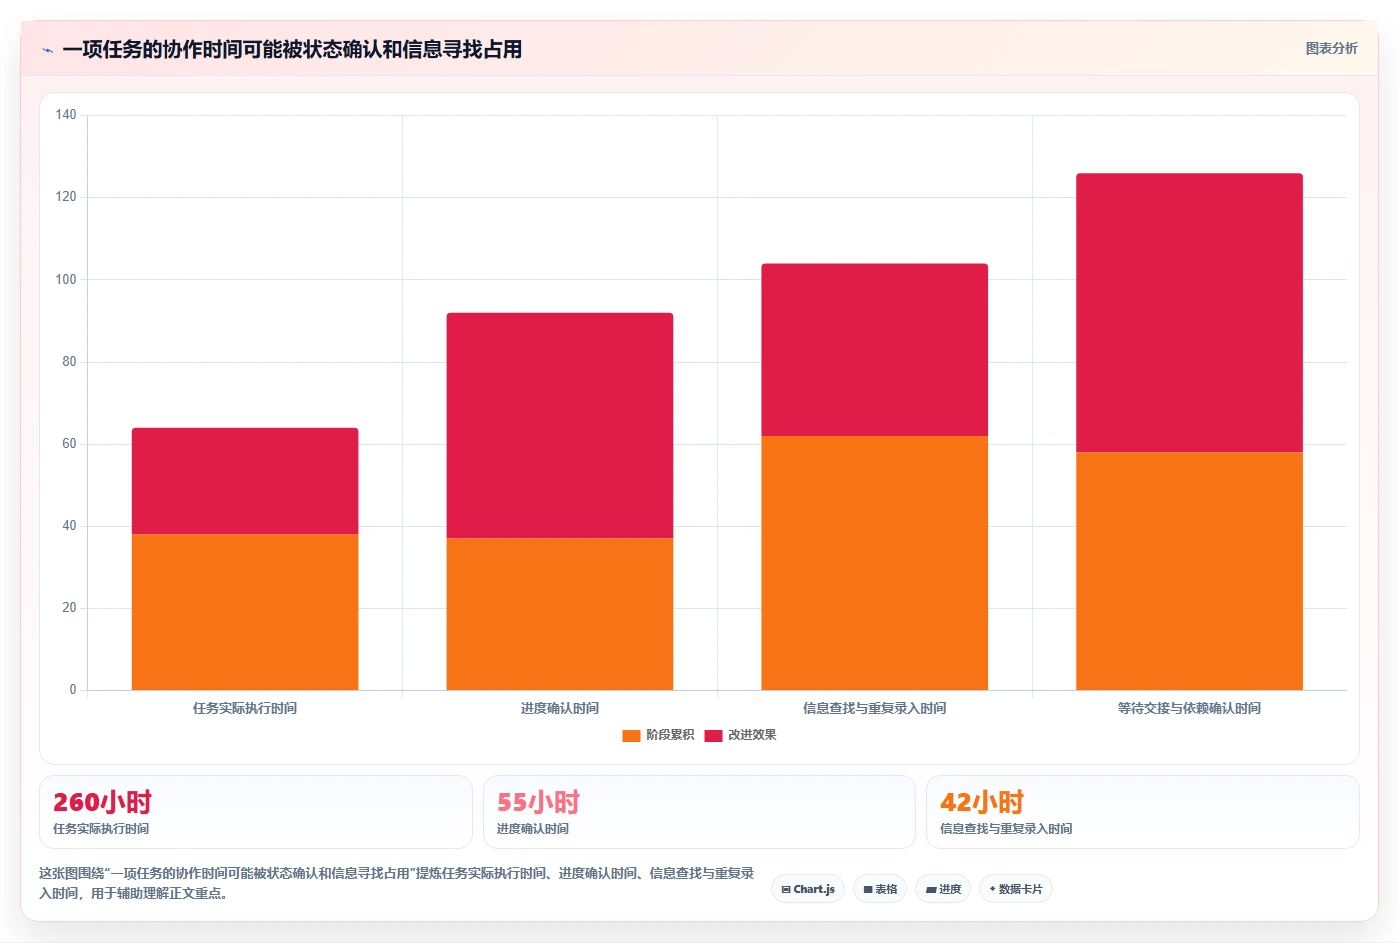Click the 改进效果 legend label
Screen dimensions: 1399x943
click(752, 735)
